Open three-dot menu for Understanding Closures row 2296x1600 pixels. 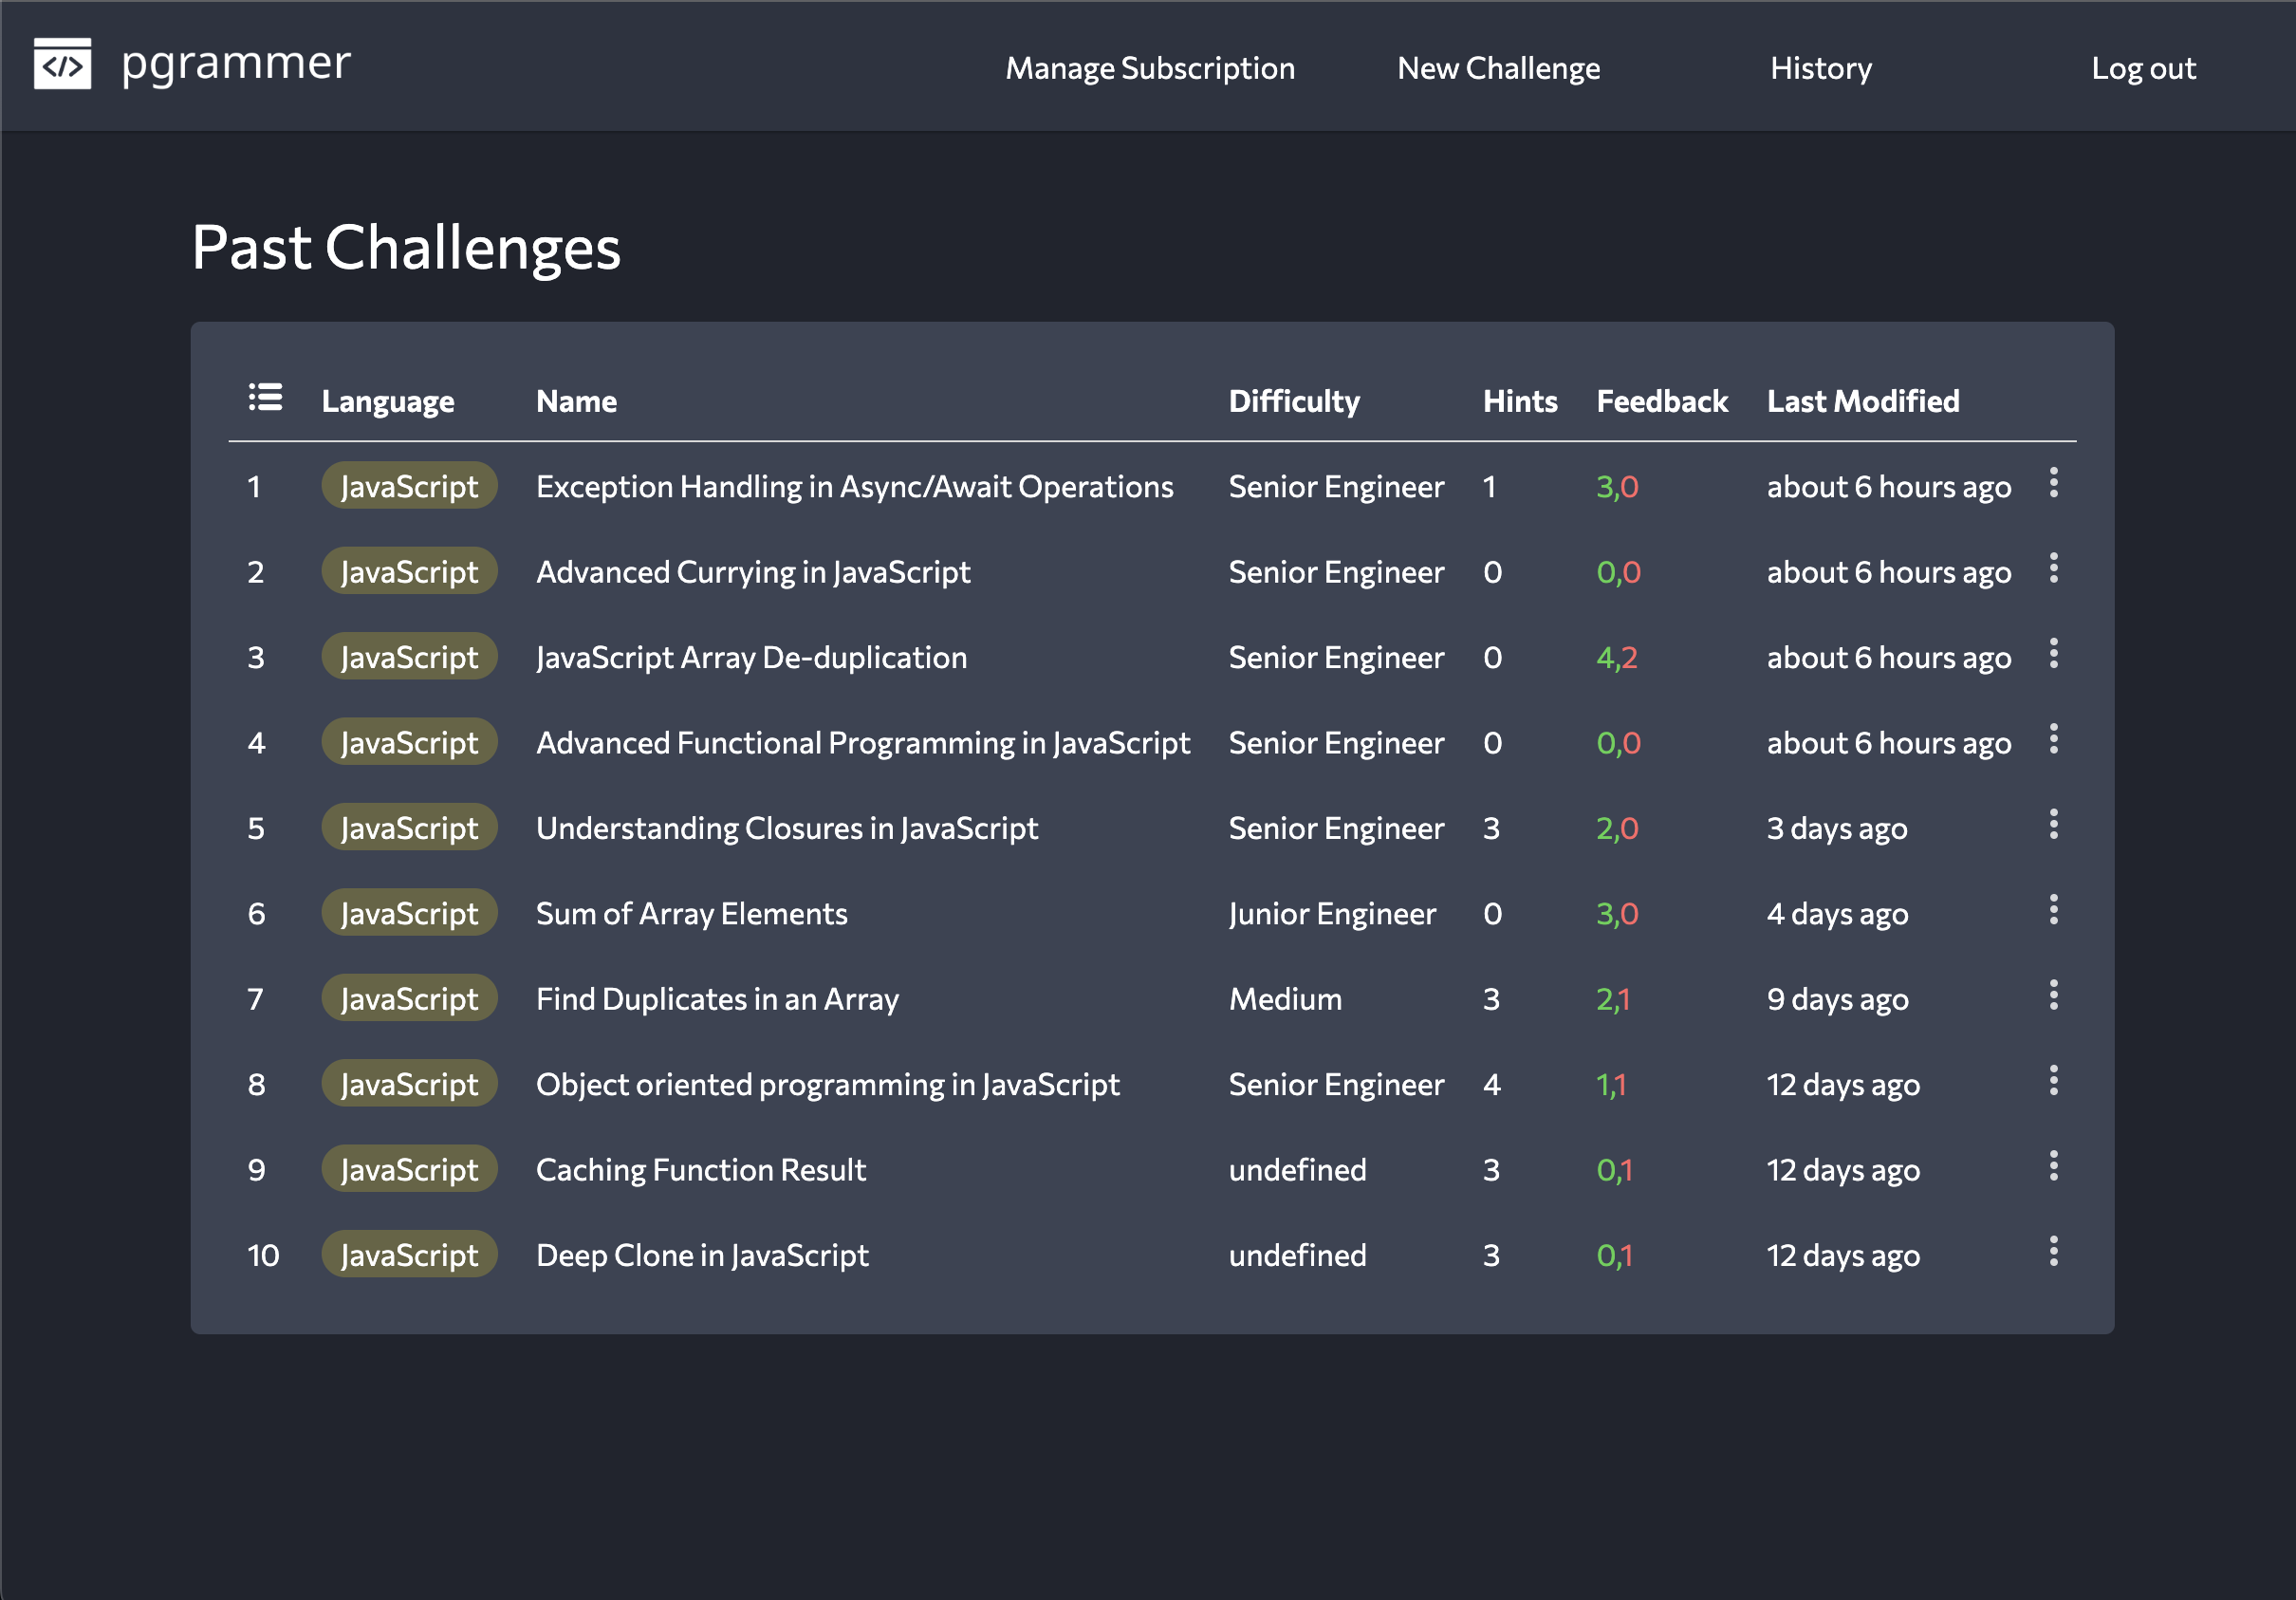coord(2053,825)
